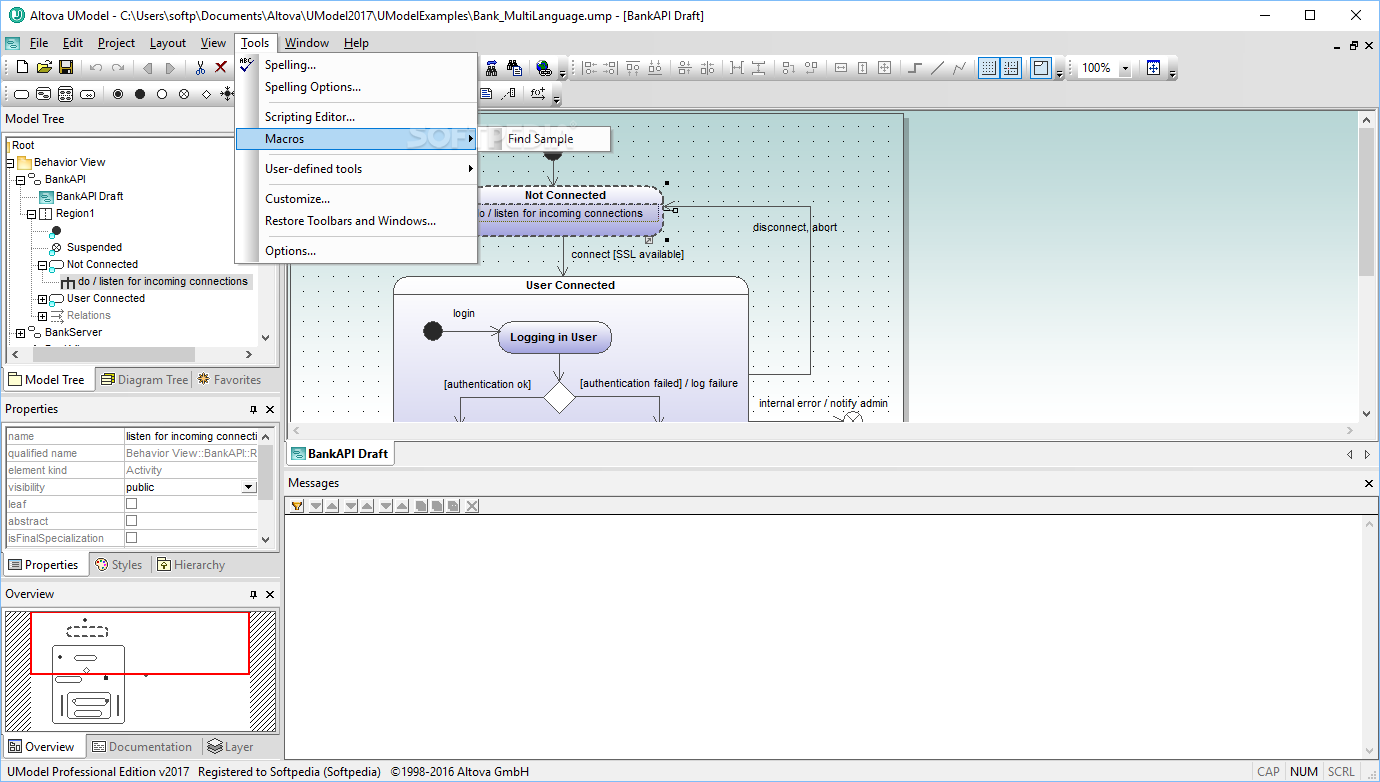This screenshot has width=1380, height=782.
Task: Select the choice diamond tool
Action: (206, 94)
